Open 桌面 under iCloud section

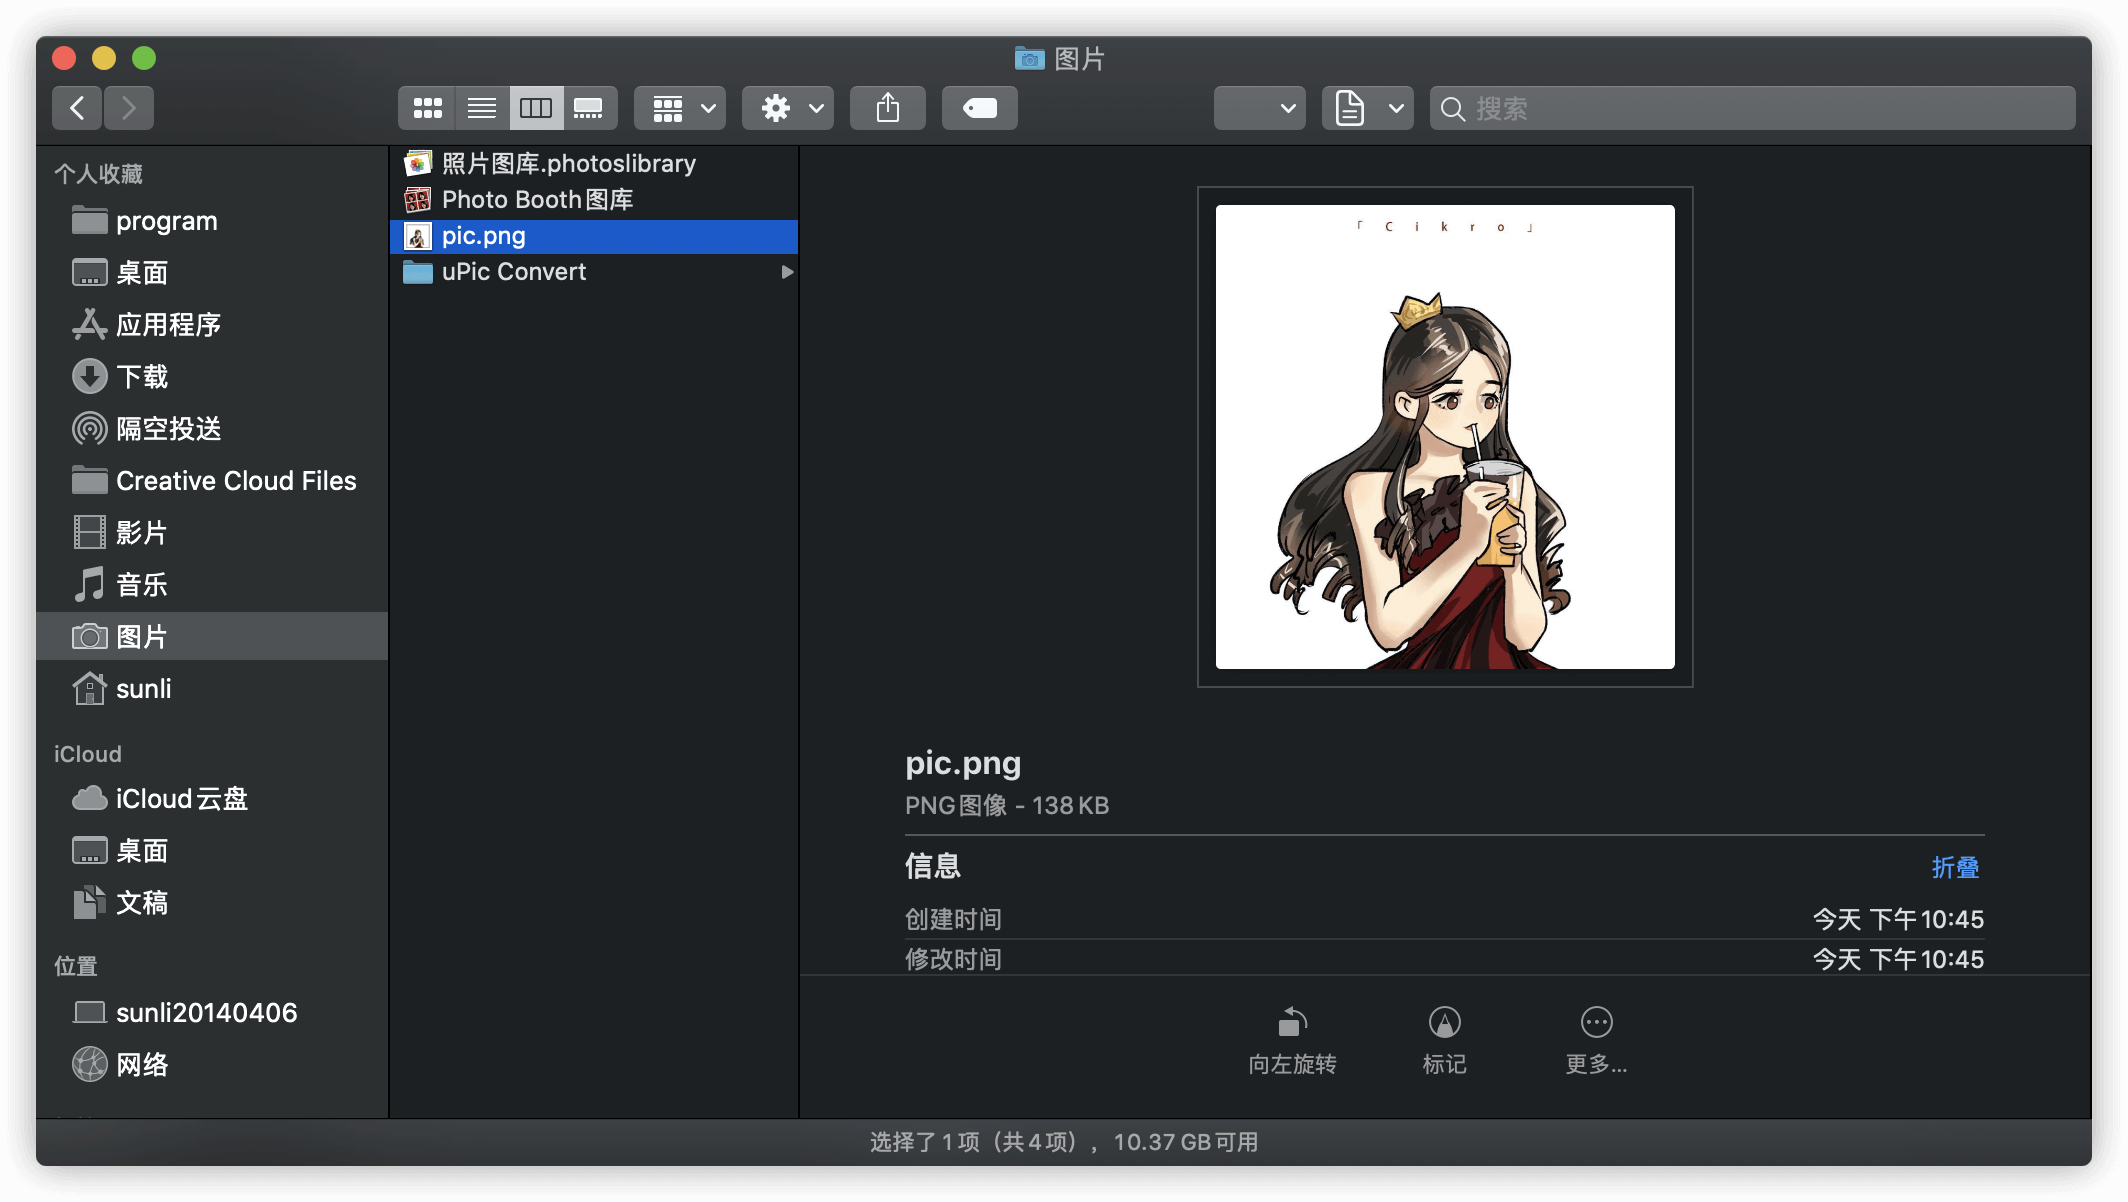(x=212, y=851)
